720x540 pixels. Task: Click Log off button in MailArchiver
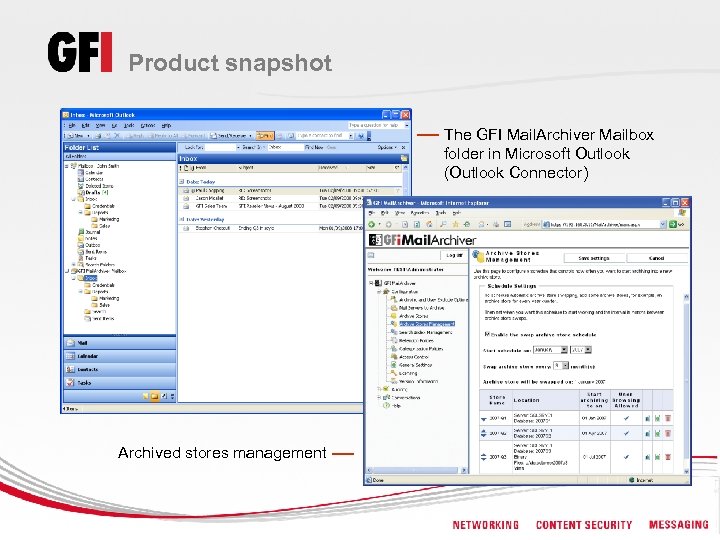tap(454, 255)
